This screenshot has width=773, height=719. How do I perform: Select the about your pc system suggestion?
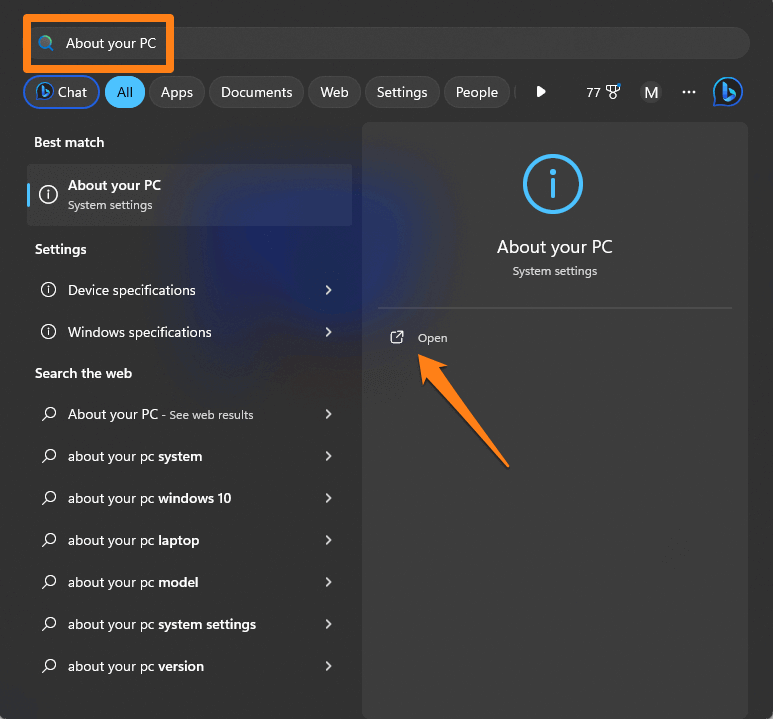click(x=189, y=456)
